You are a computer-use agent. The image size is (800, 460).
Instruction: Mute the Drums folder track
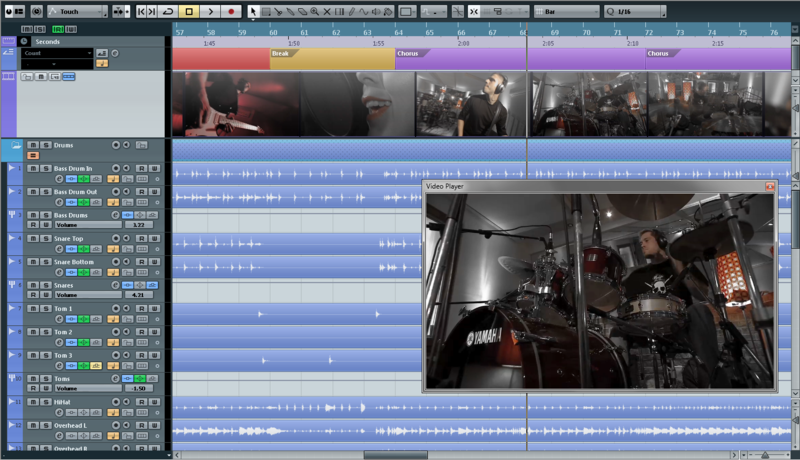33,145
